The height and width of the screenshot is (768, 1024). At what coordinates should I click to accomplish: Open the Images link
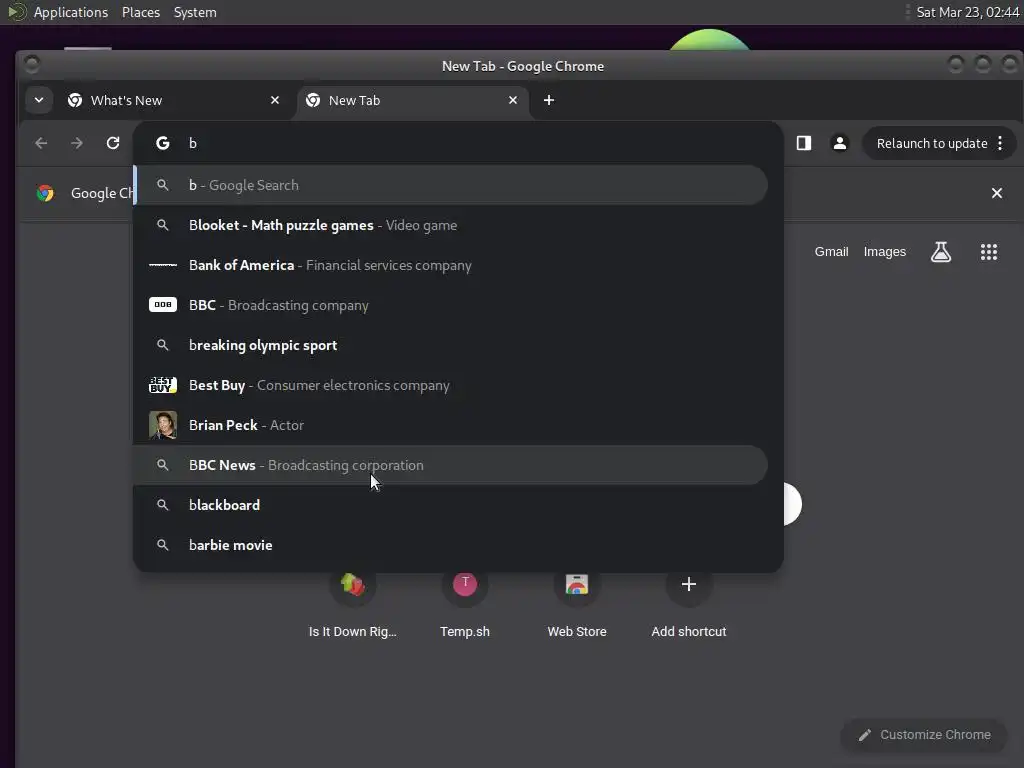[884, 251]
